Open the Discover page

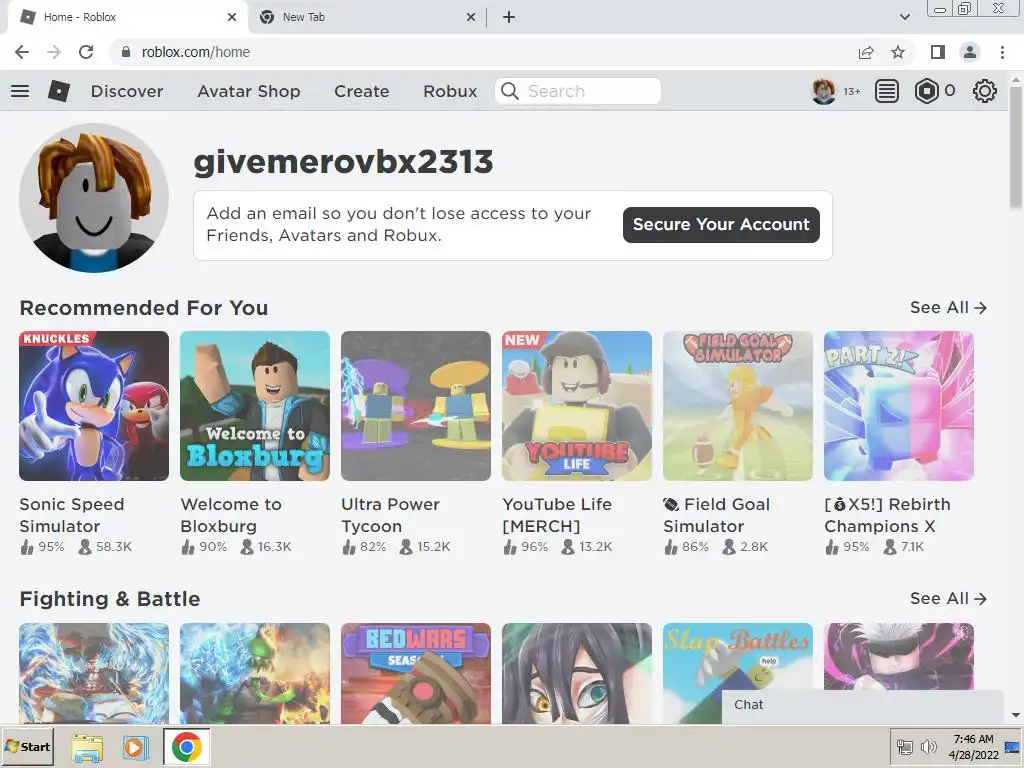(x=127, y=91)
